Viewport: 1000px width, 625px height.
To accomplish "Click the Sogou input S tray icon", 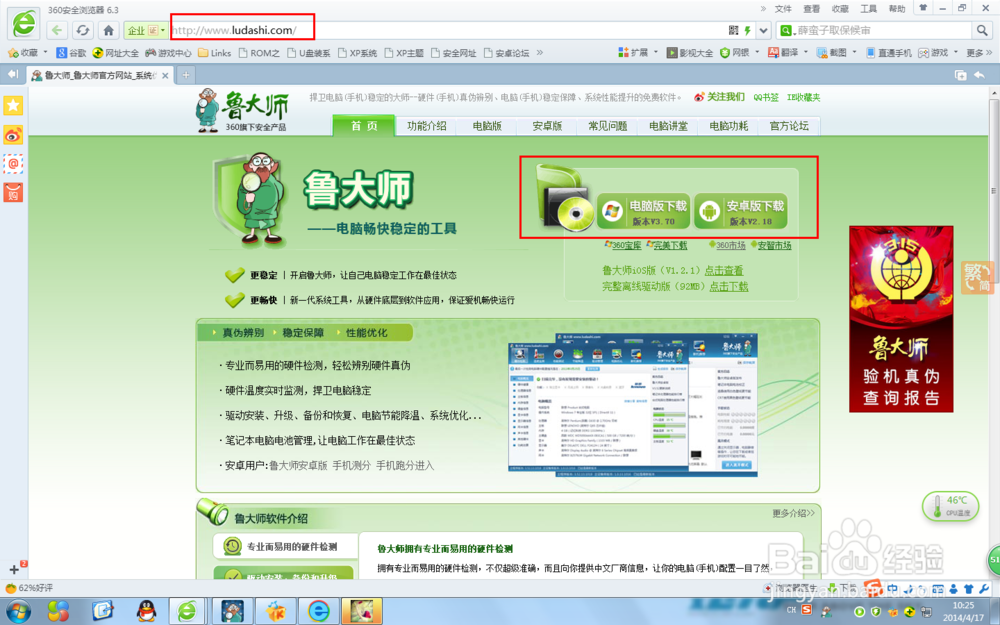I will (x=807, y=610).
